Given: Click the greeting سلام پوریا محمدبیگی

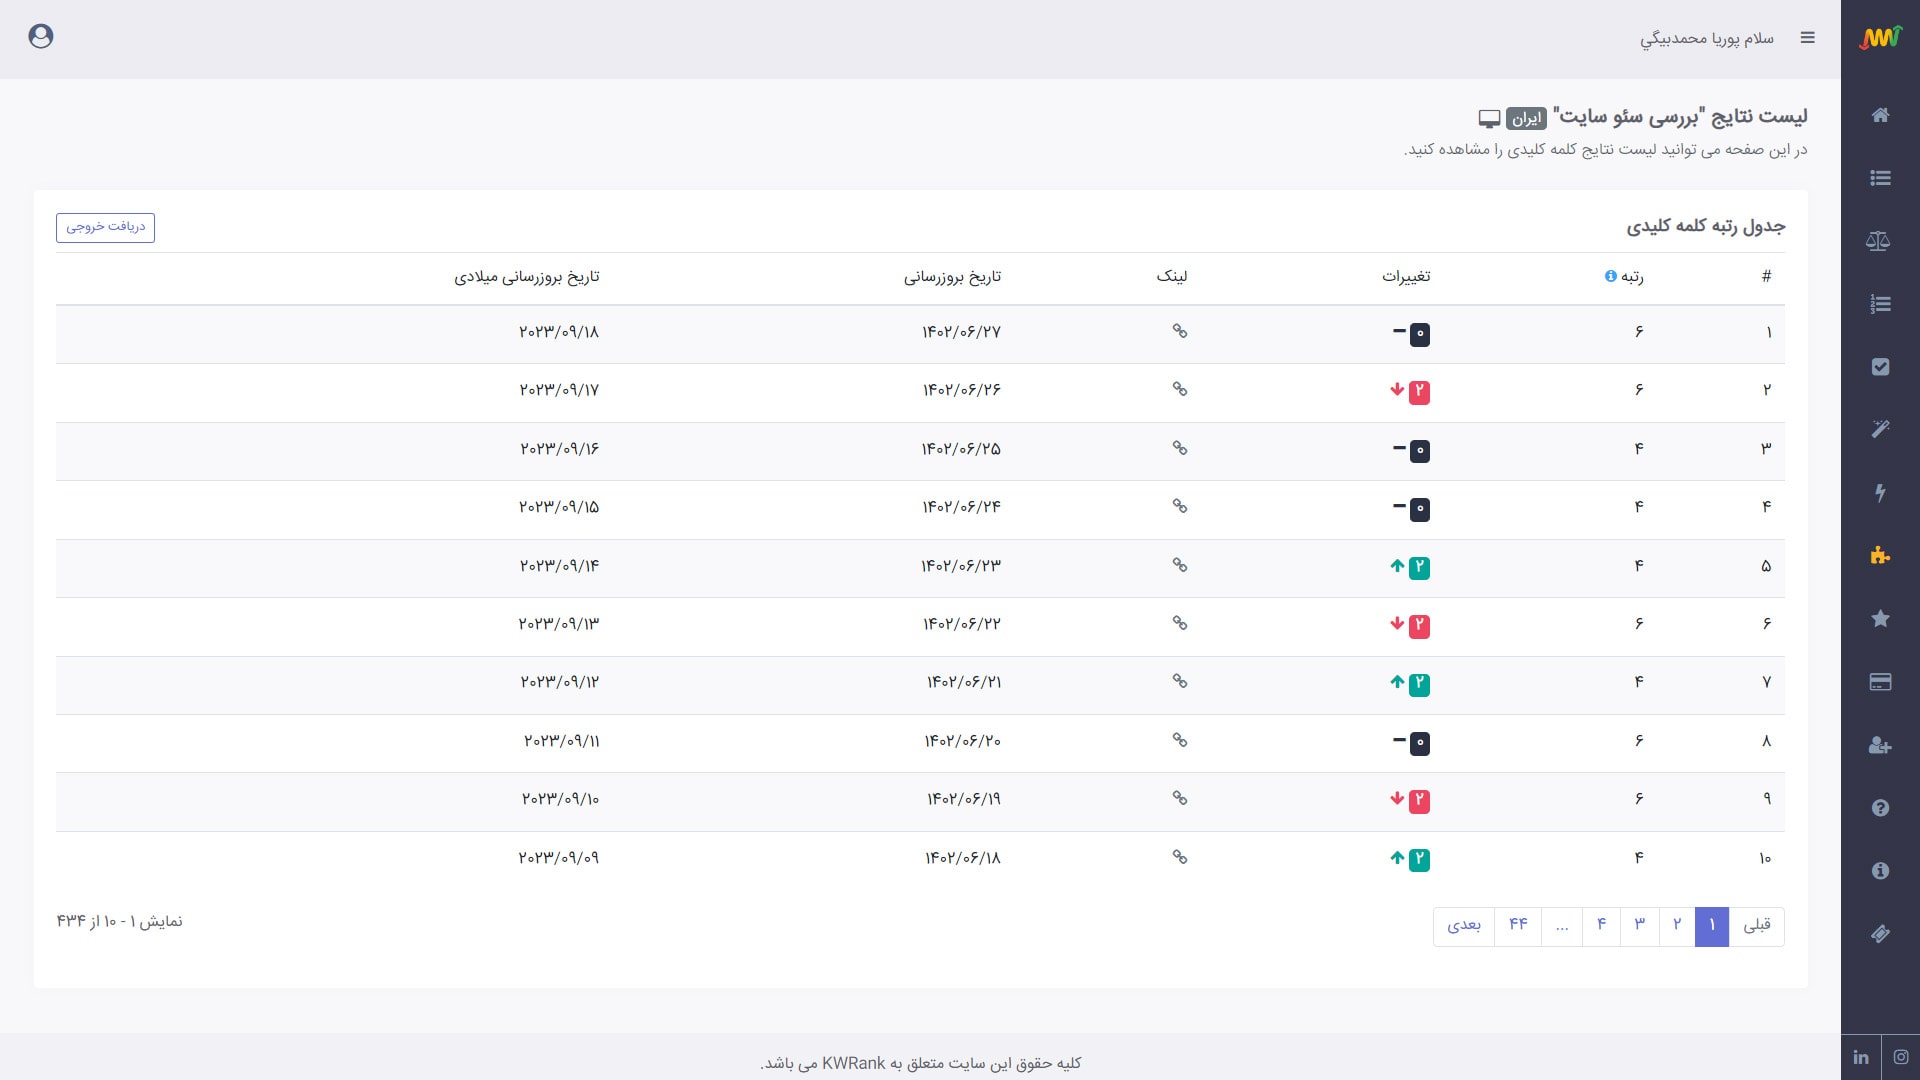Looking at the screenshot, I should point(1707,38).
